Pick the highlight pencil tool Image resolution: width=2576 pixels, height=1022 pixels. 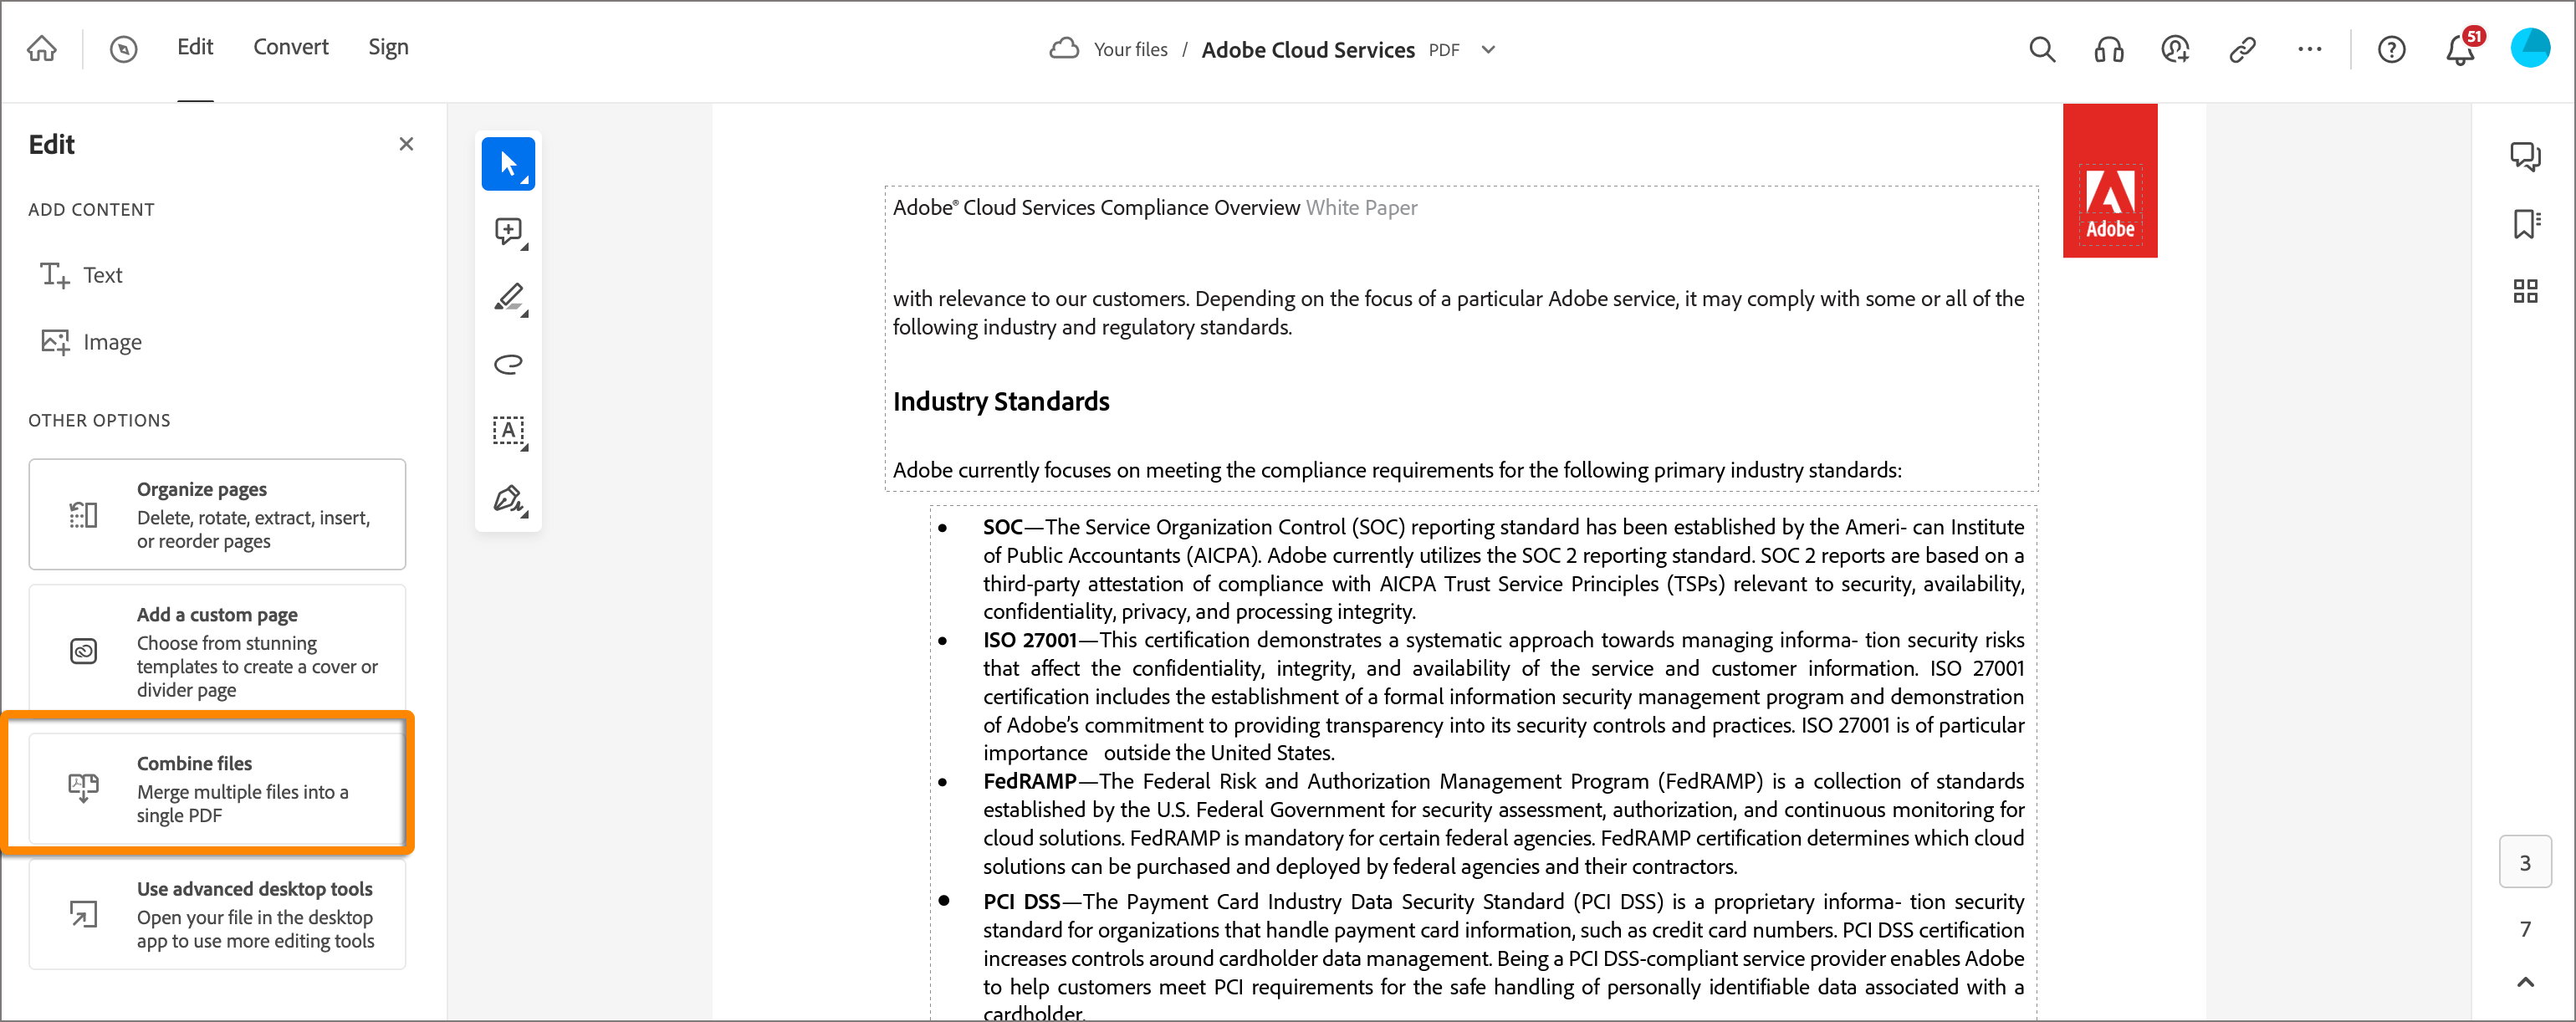(508, 297)
